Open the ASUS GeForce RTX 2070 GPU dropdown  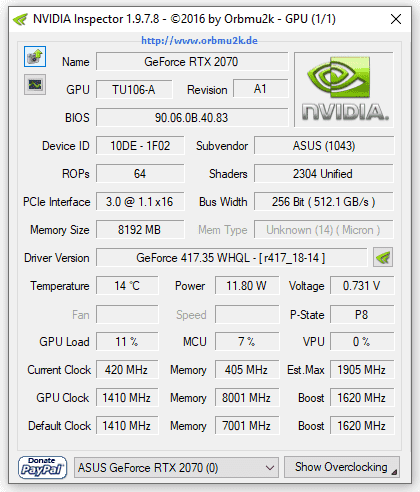coord(176,468)
